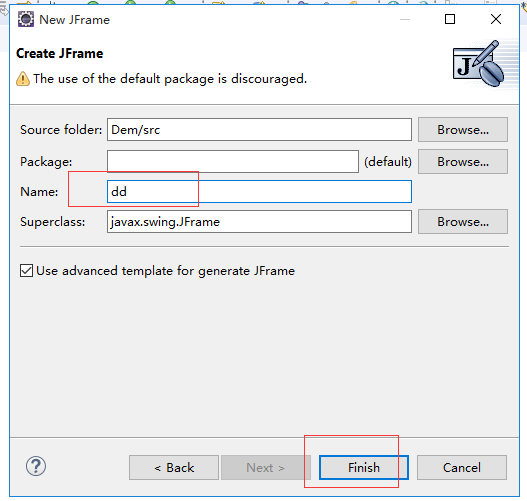
Task: Cancel the New JFrame wizard
Action: point(462,467)
